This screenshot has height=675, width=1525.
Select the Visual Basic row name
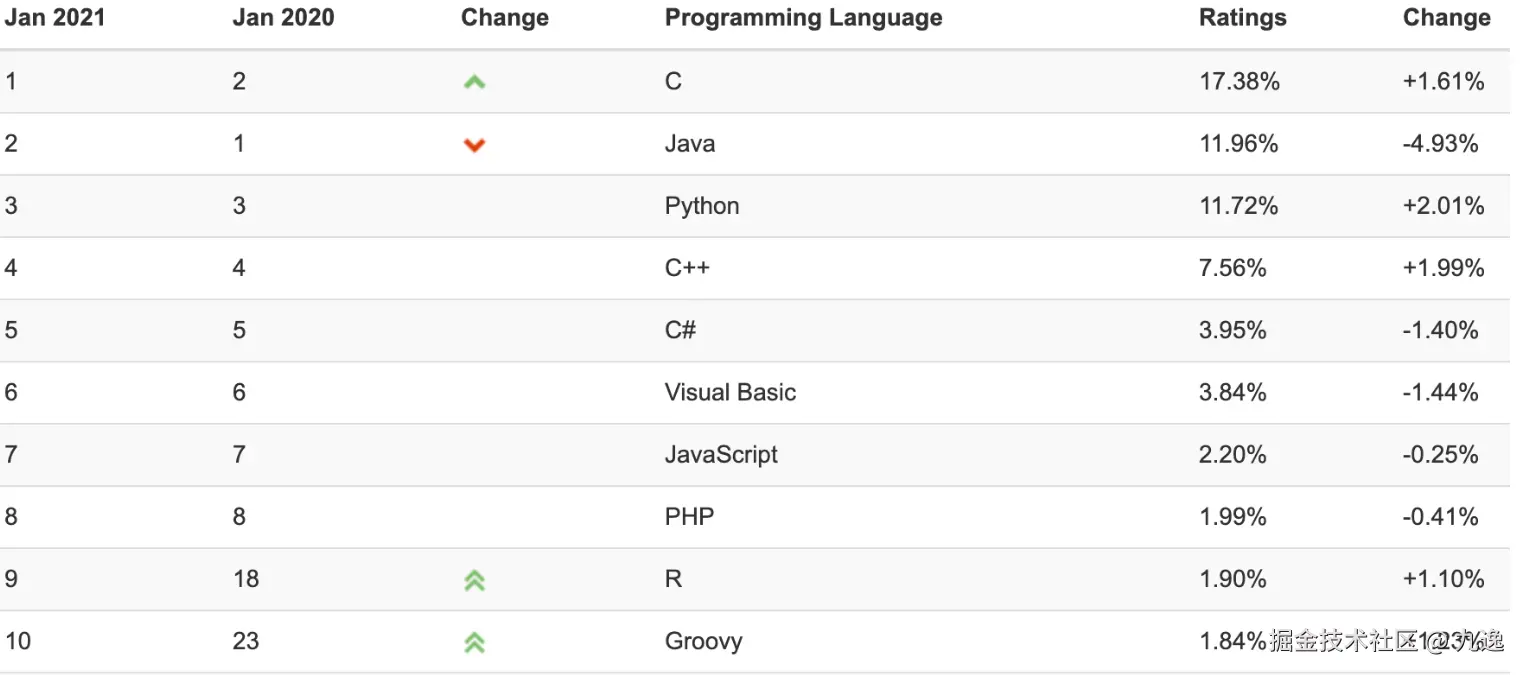tap(730, 392)
